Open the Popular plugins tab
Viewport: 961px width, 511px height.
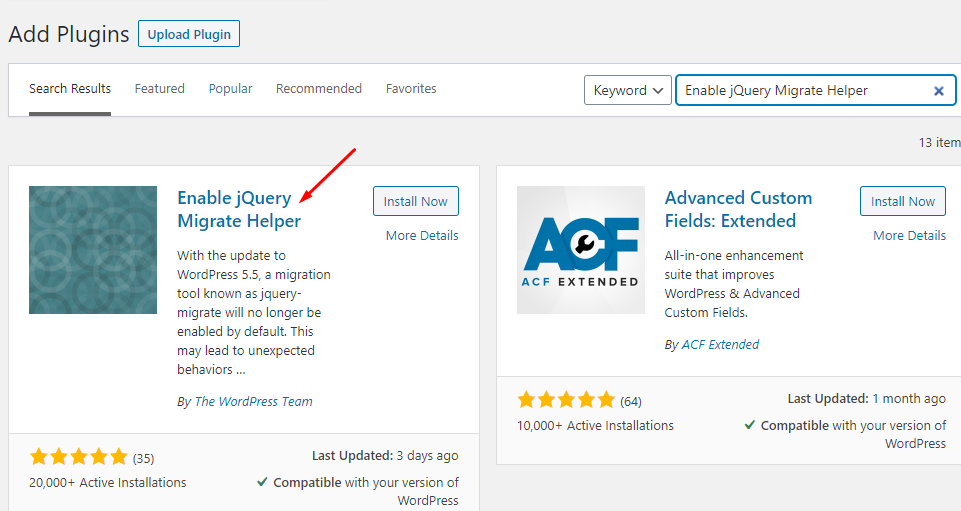pyautogui.click(x=230, y=88)
